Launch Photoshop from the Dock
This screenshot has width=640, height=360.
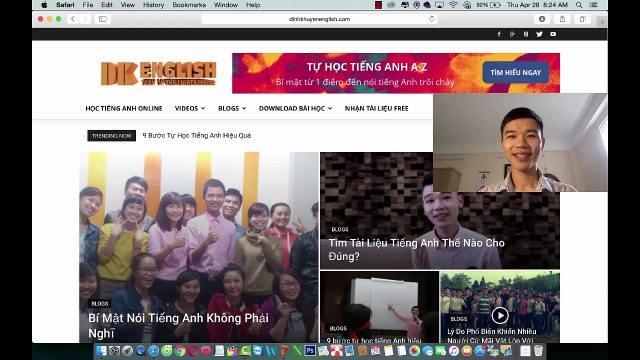point(310,351)
